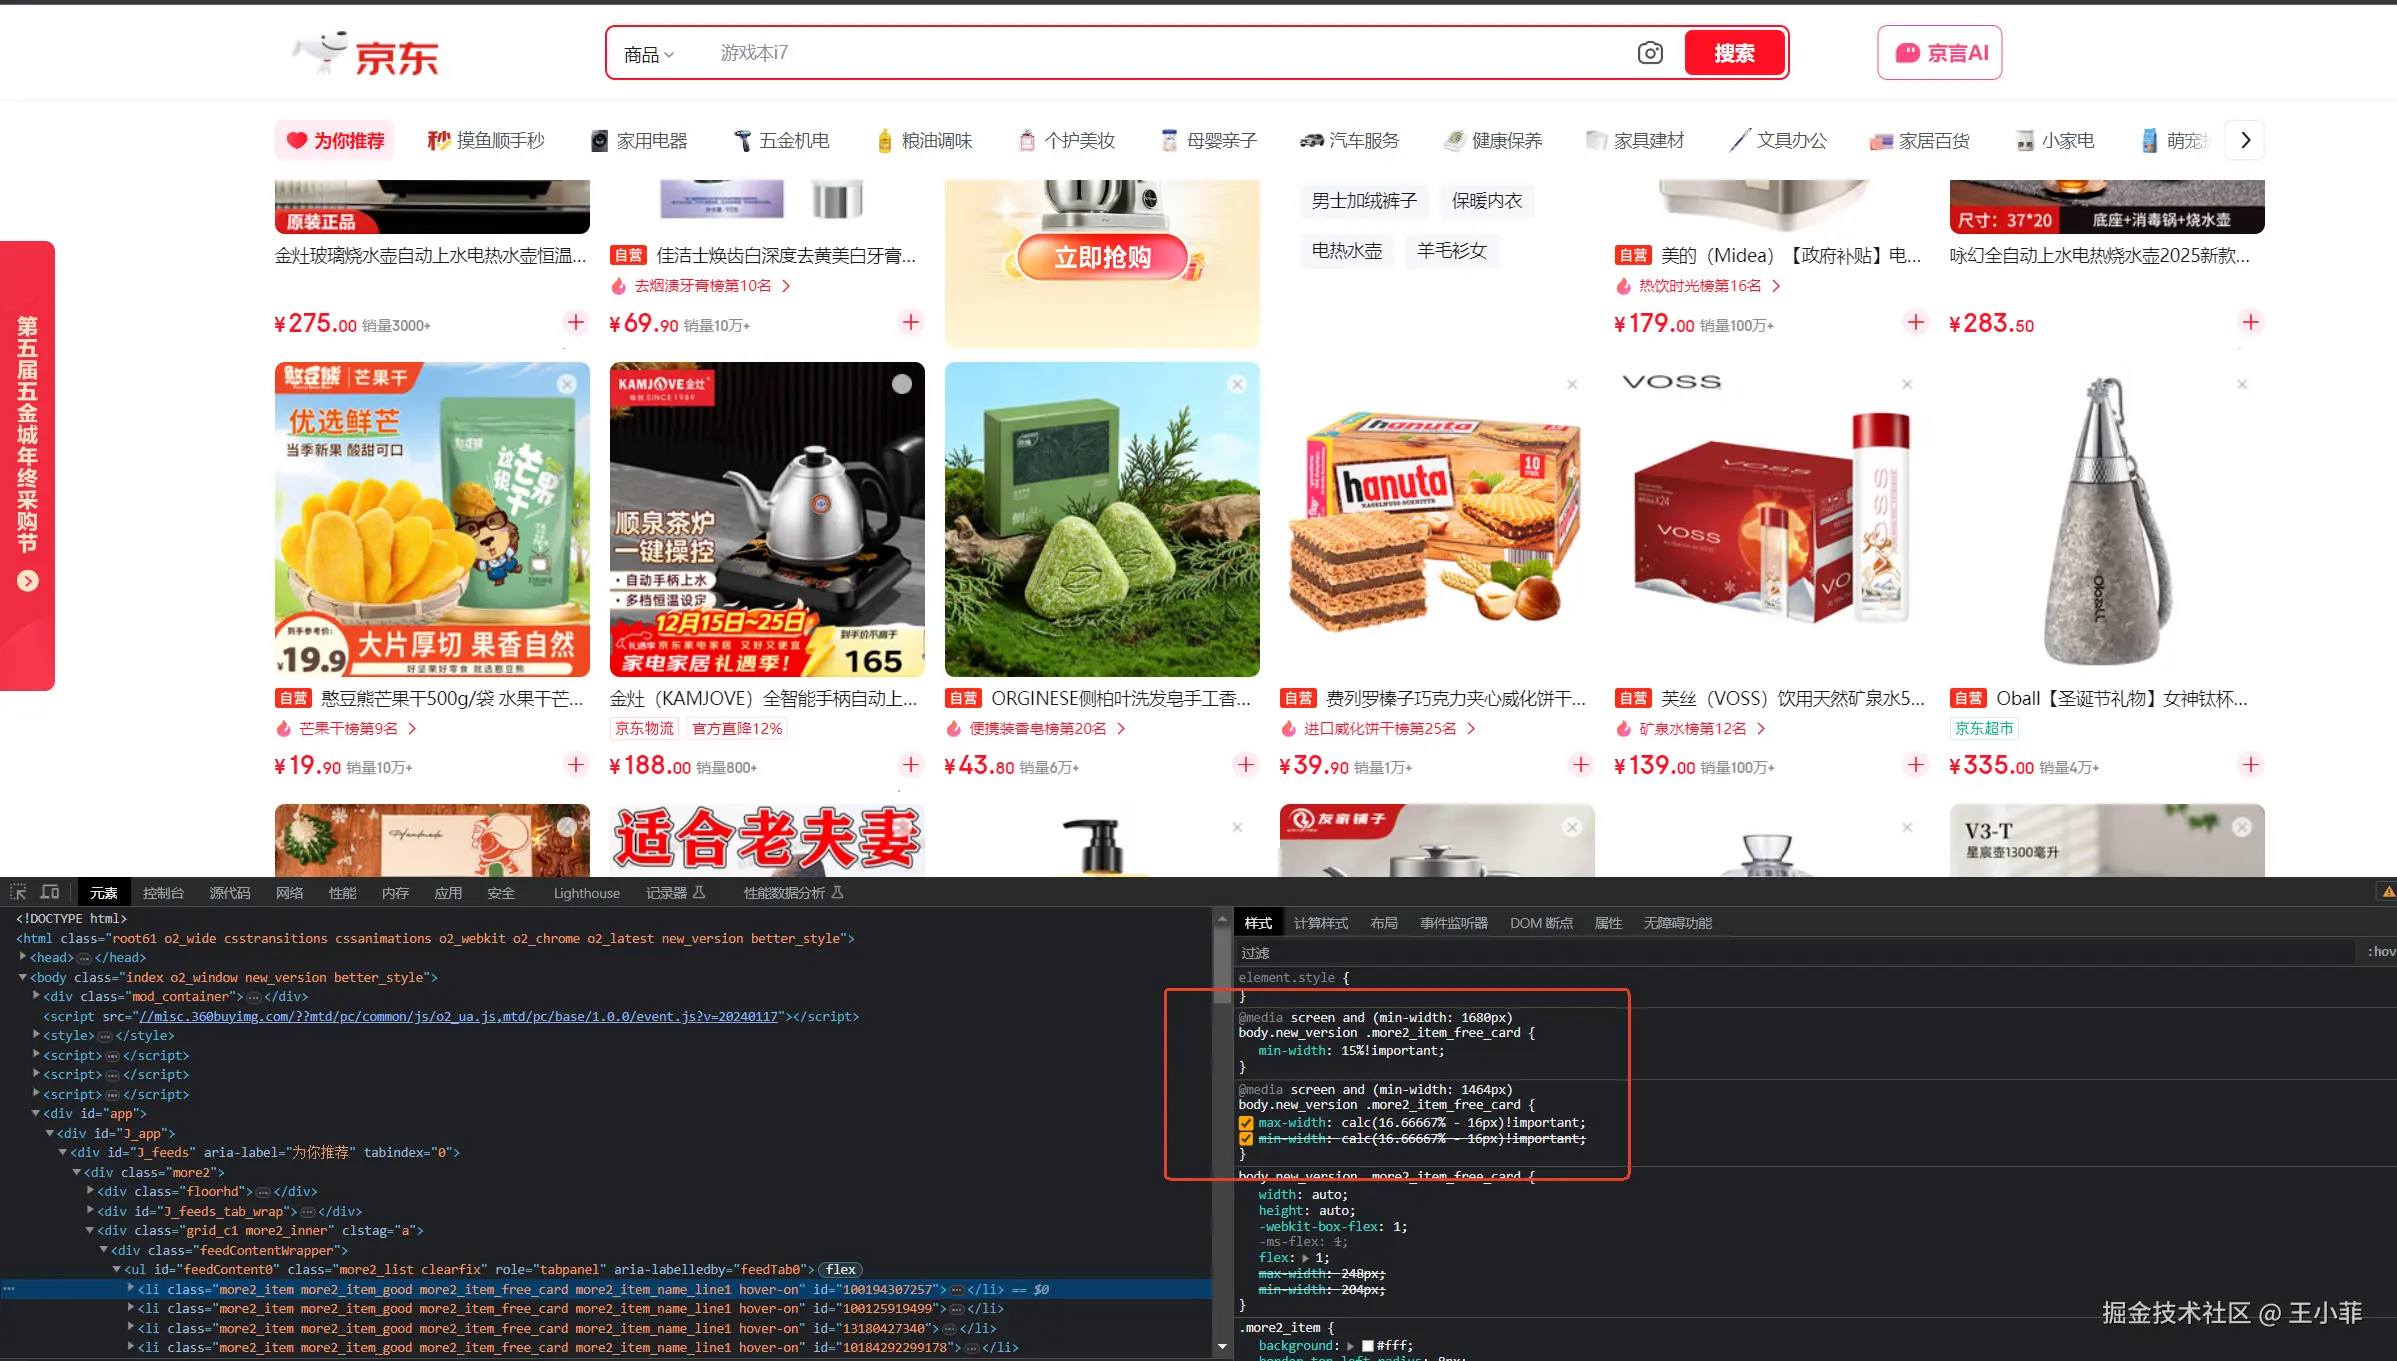Click the inspect element picker icon
The image size is (2397, 1361).
point(18,892)
